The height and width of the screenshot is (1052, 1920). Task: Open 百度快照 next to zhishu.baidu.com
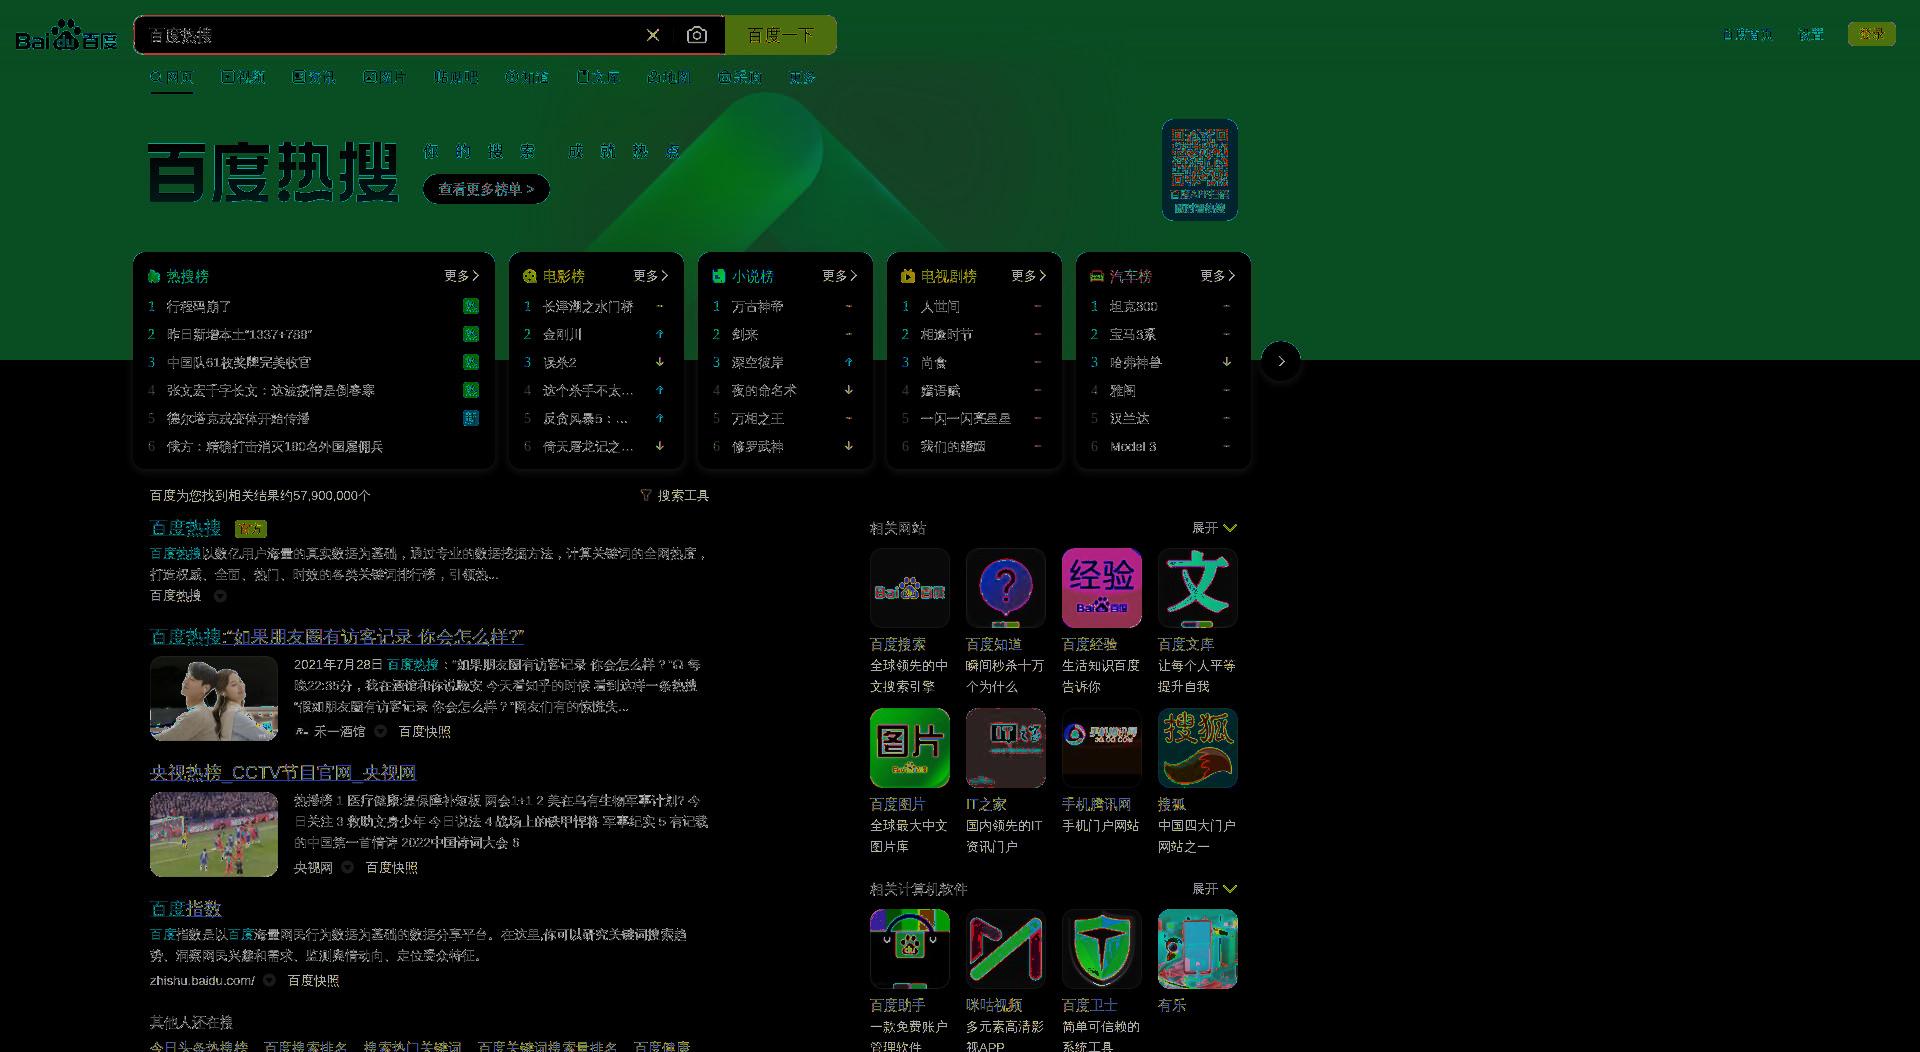coord(314,980)
